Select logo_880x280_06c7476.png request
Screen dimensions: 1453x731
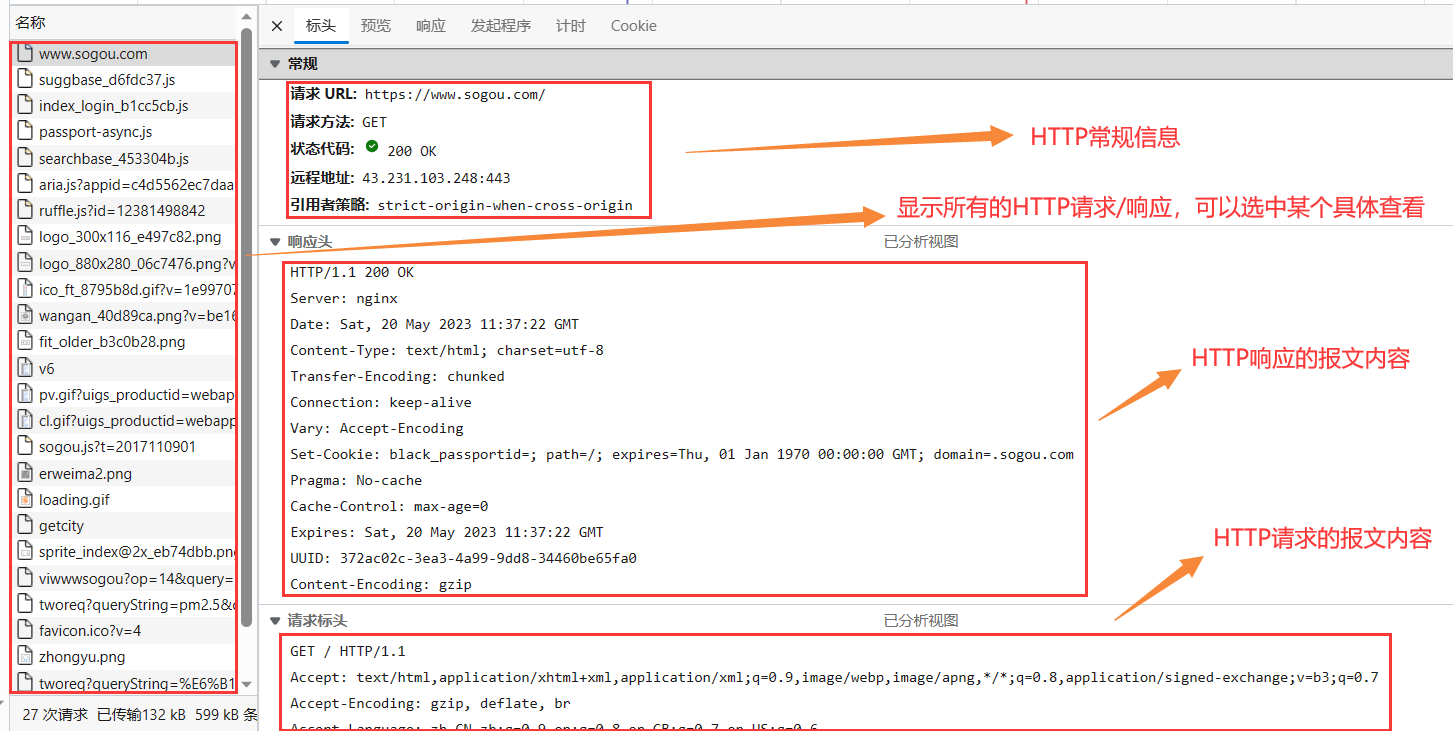[x=125, y=264]
